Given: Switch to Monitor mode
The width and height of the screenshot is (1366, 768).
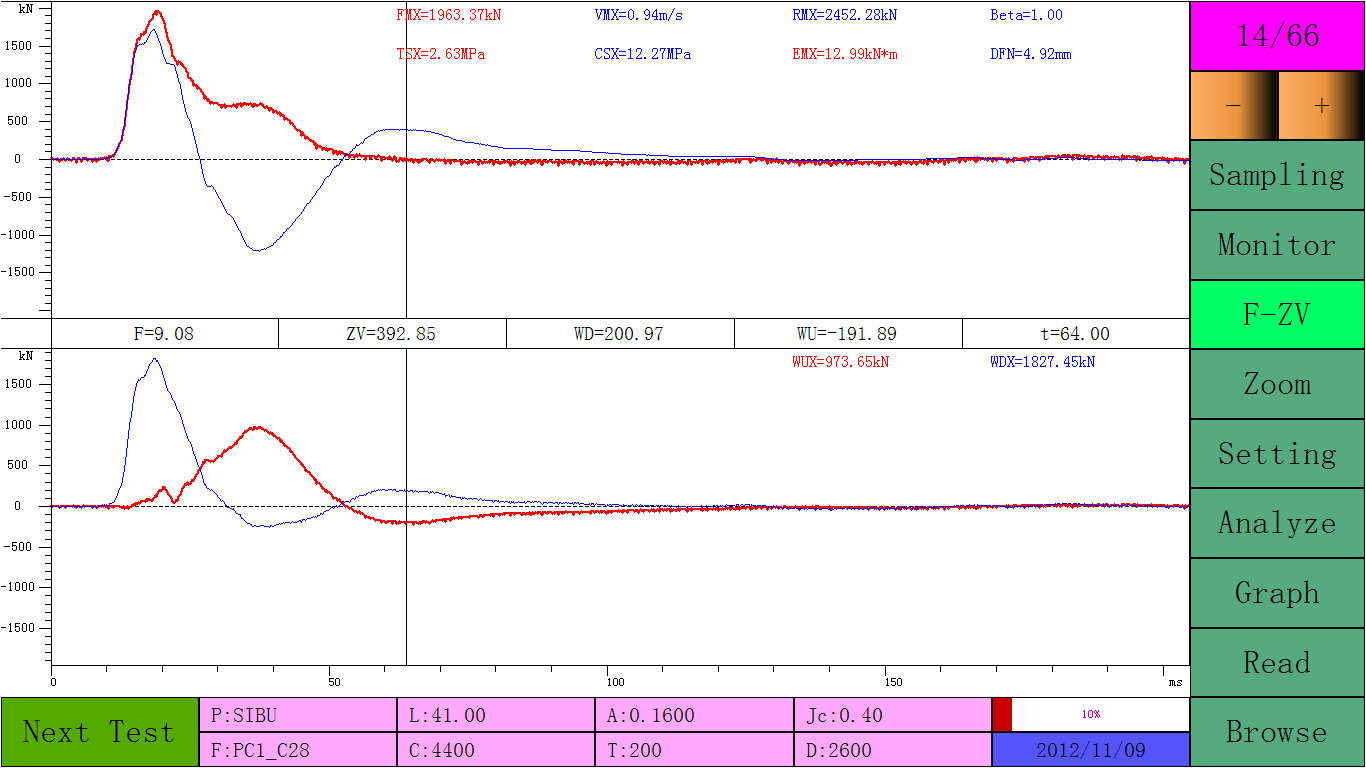Looking at the screenshot, I should click(x=1276, y=244).
